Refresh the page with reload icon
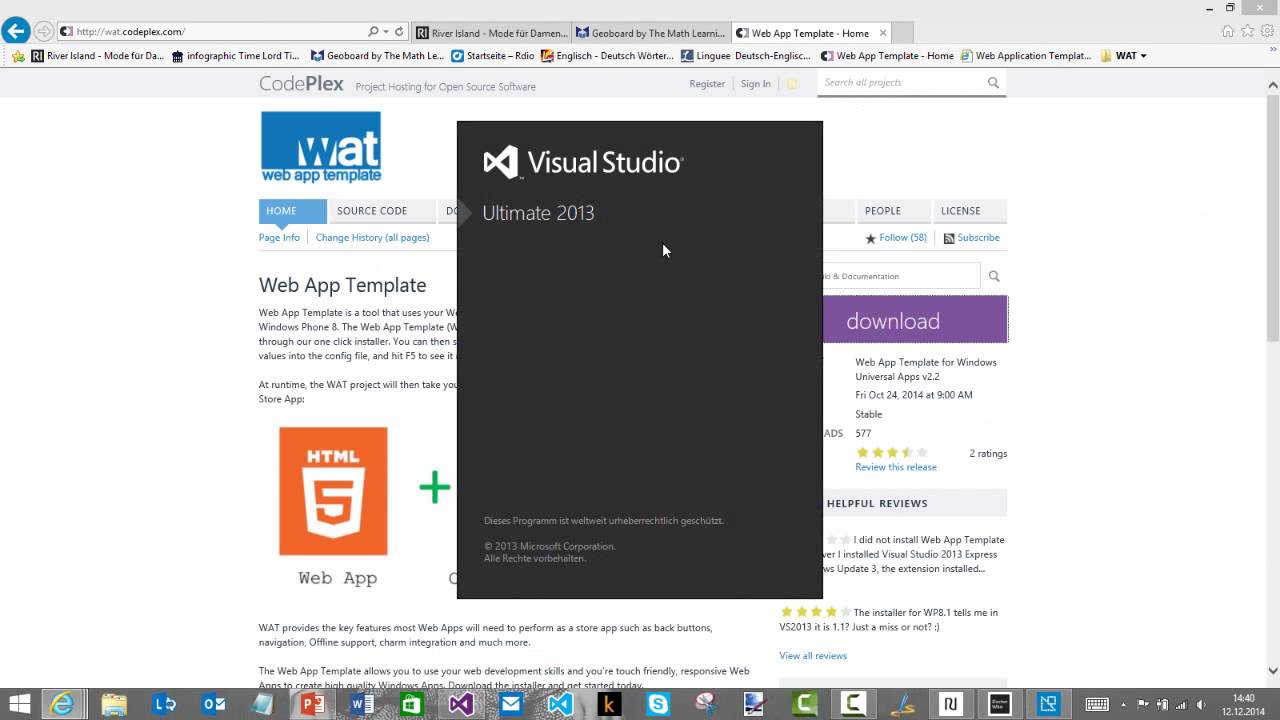 pyautogui.click(x=399, y=32)
